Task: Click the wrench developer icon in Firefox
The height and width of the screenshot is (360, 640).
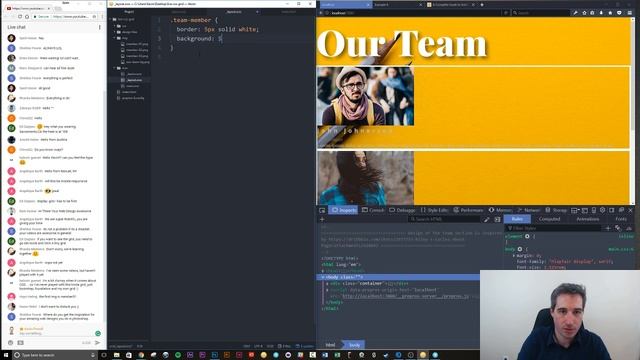Action: tap(575, 13)
